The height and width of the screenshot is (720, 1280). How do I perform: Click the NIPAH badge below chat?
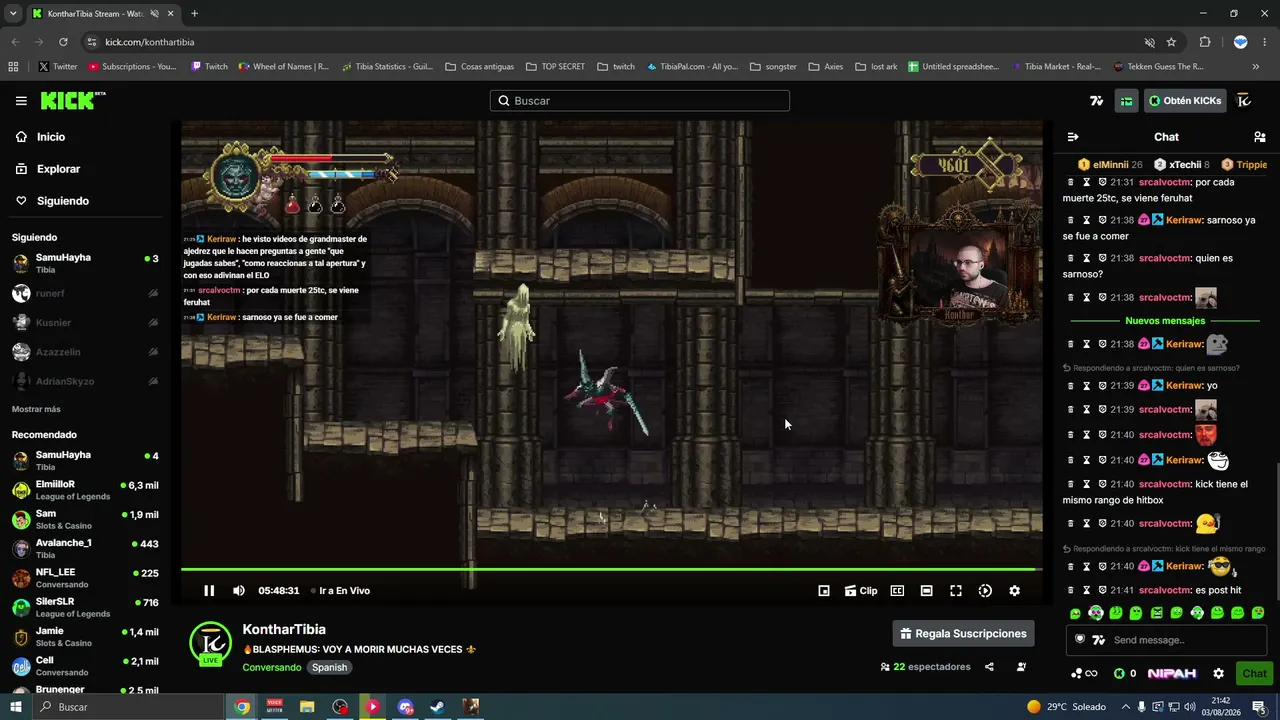click(x=1172, y=674)
